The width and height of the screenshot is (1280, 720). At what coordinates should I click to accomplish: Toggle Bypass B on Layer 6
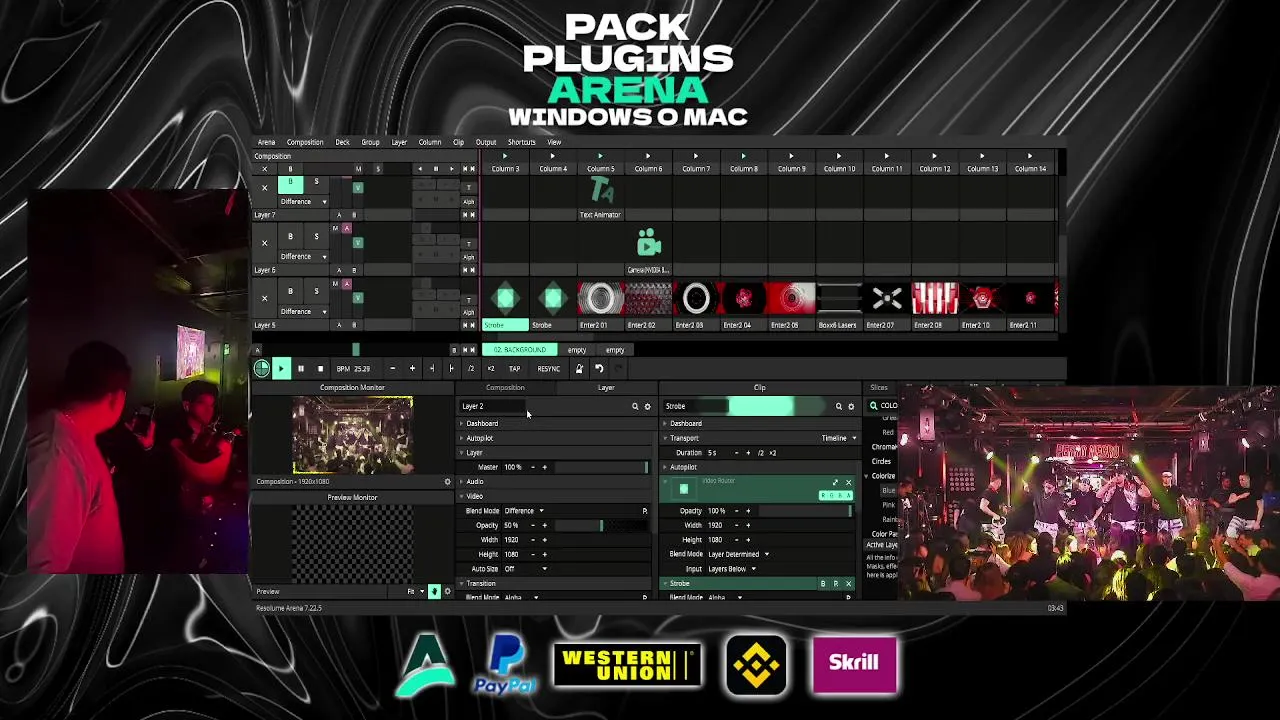[290, 237]
